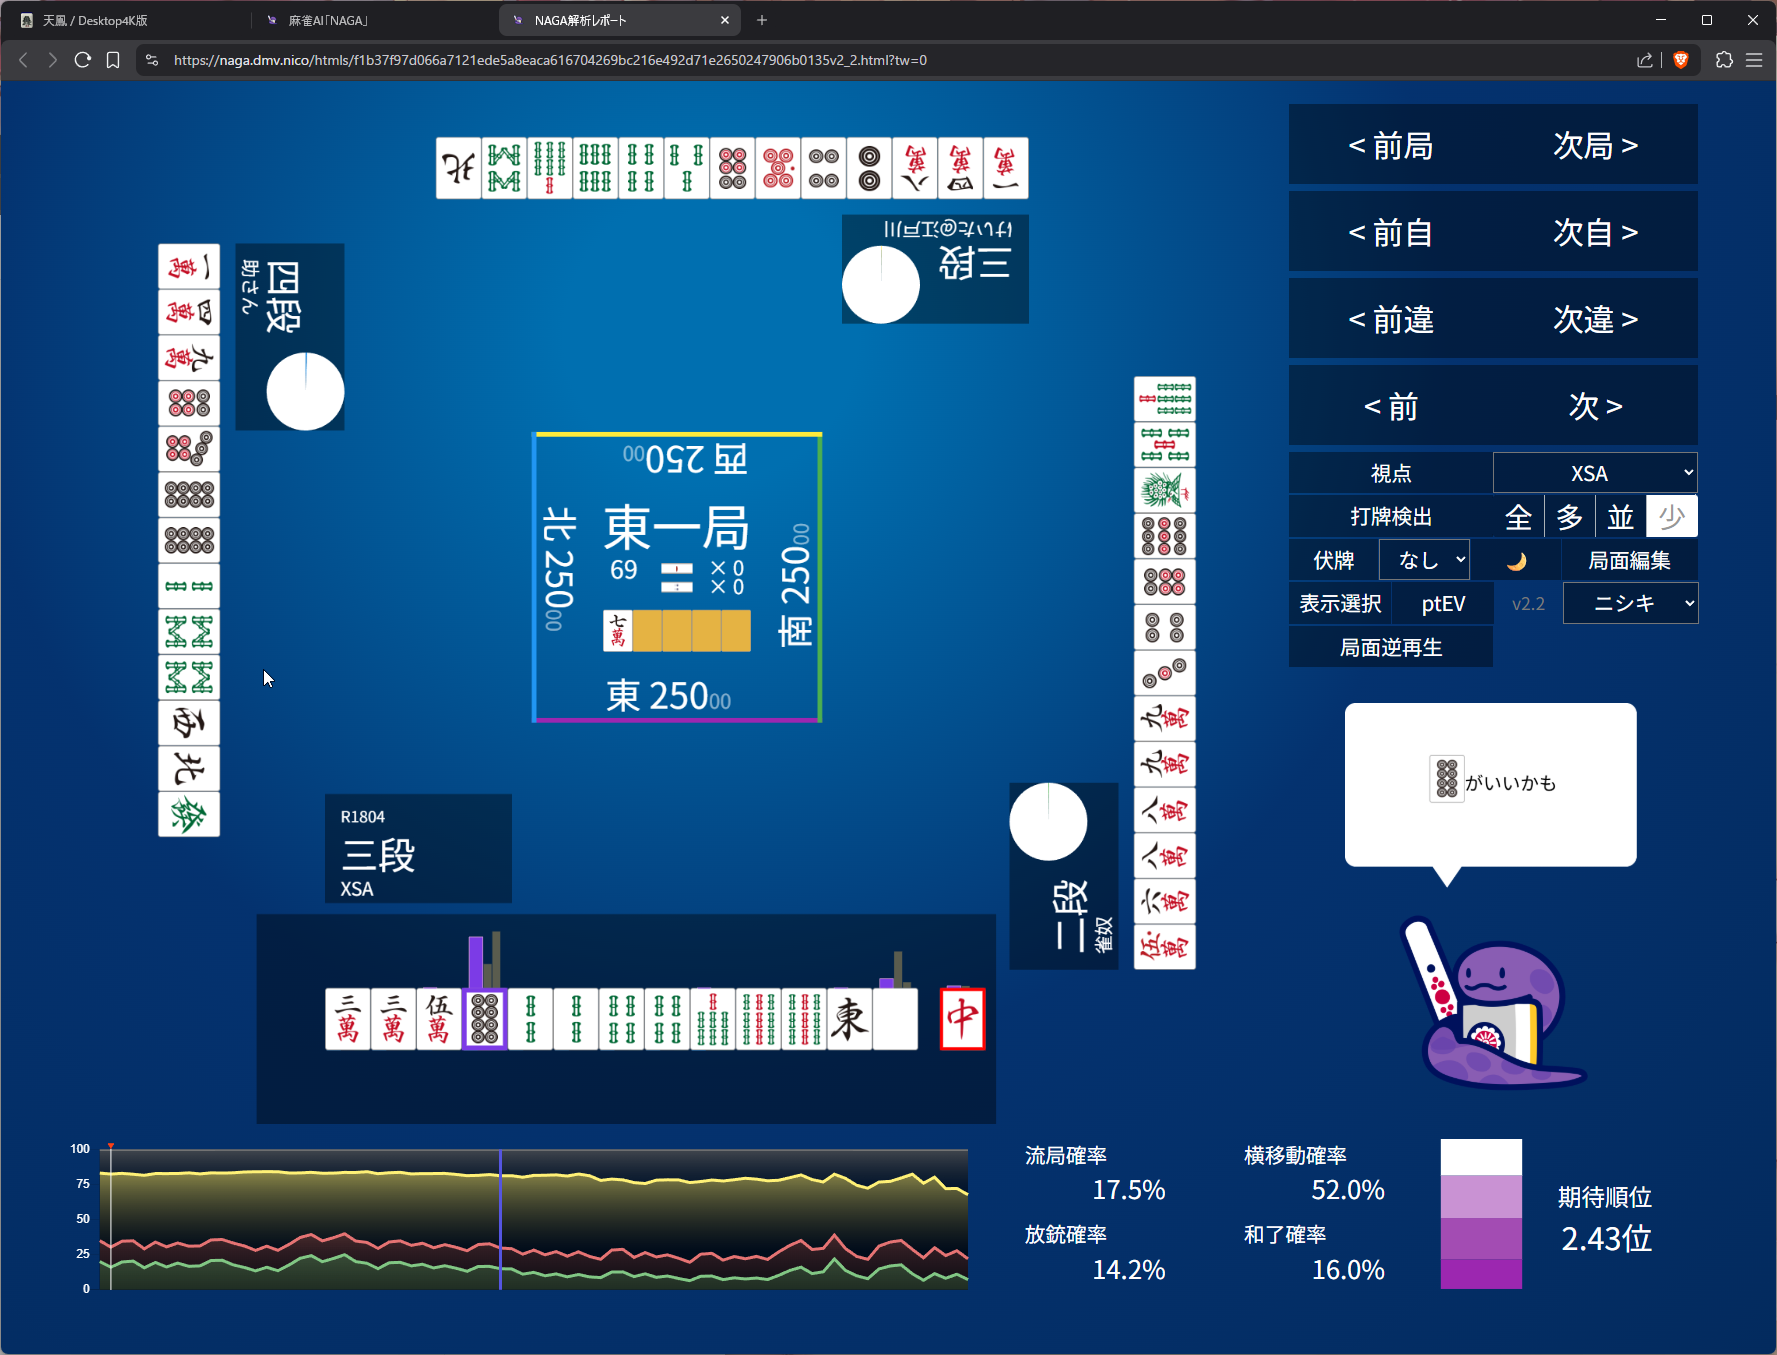Click the red 中 drawn tile
The image size is (1777, 1355).
962,1018
